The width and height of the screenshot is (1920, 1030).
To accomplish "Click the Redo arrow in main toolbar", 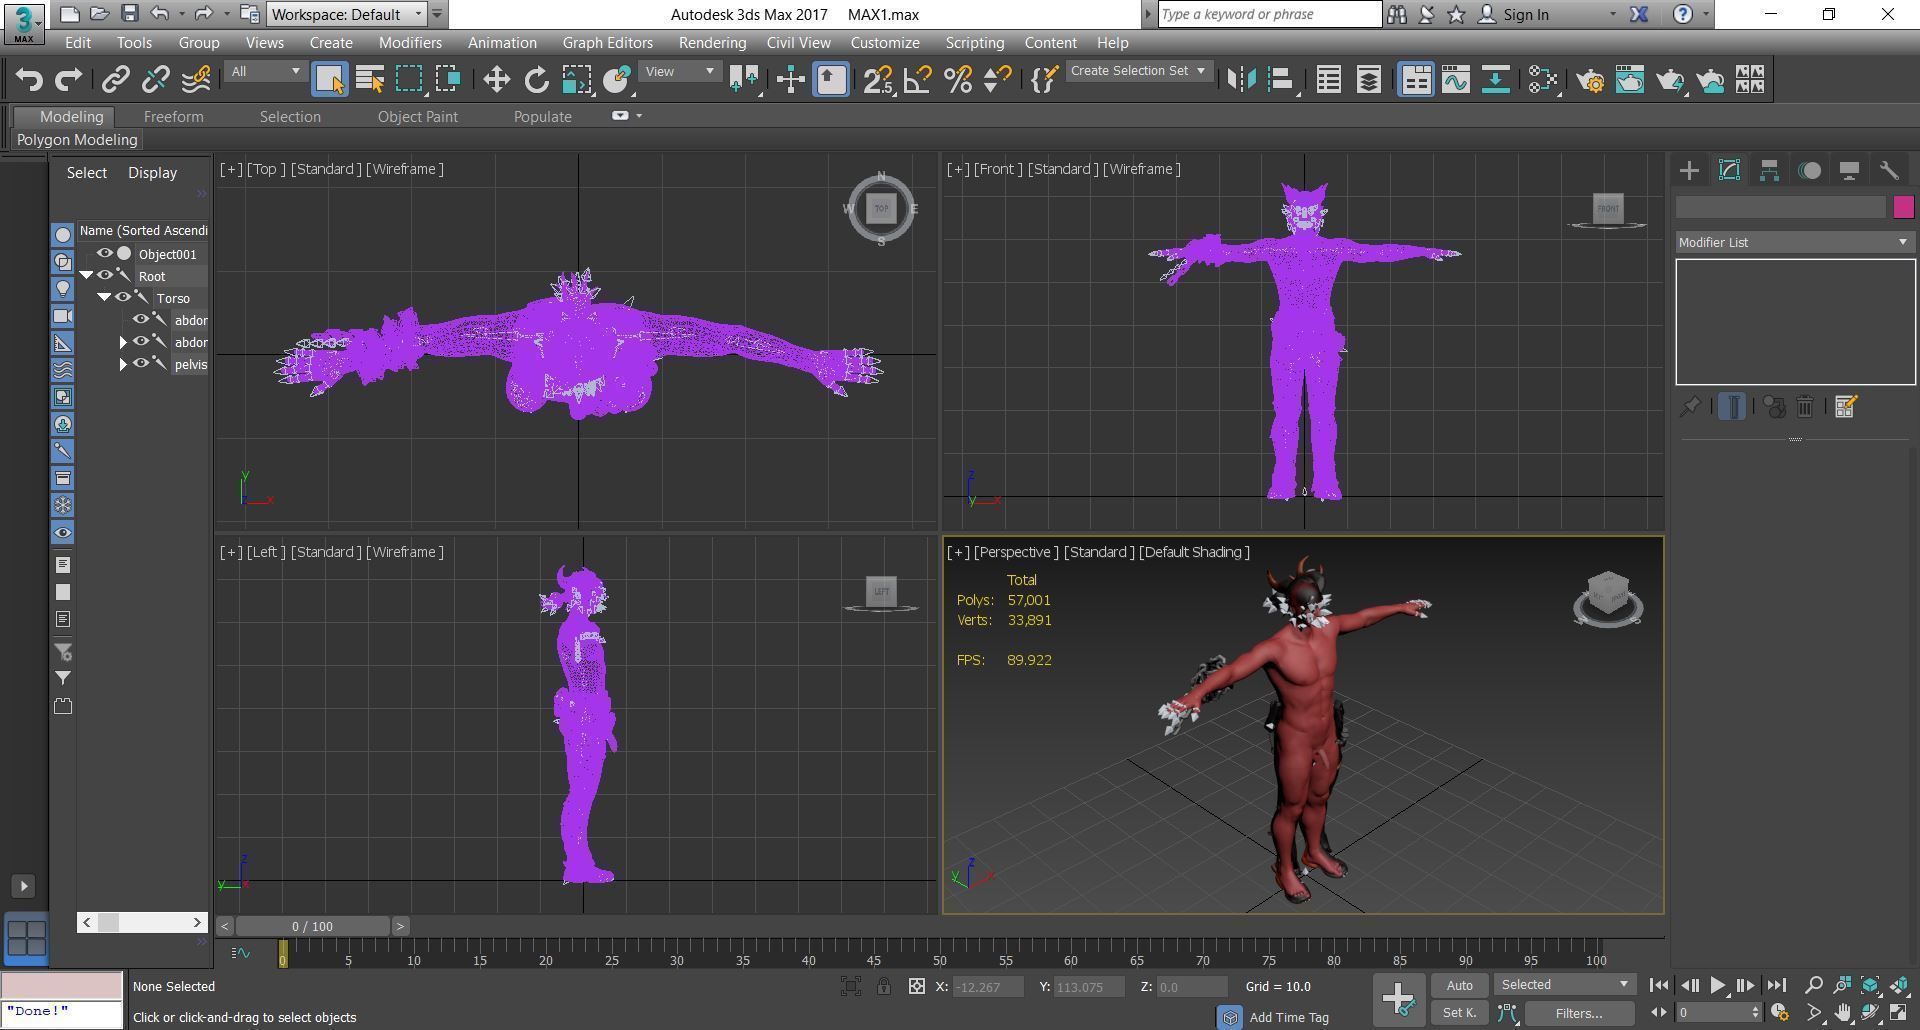I will pos(68,80).
